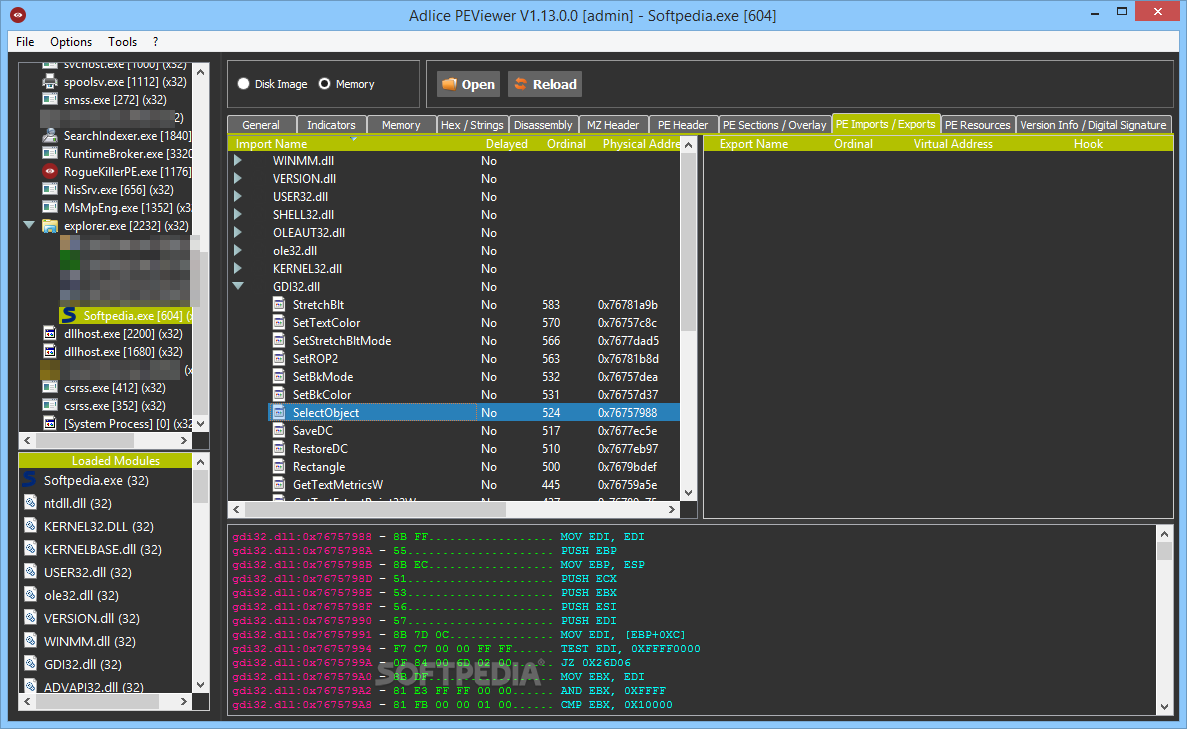Select the Disk Image radio button

click(x=243, y=83)
